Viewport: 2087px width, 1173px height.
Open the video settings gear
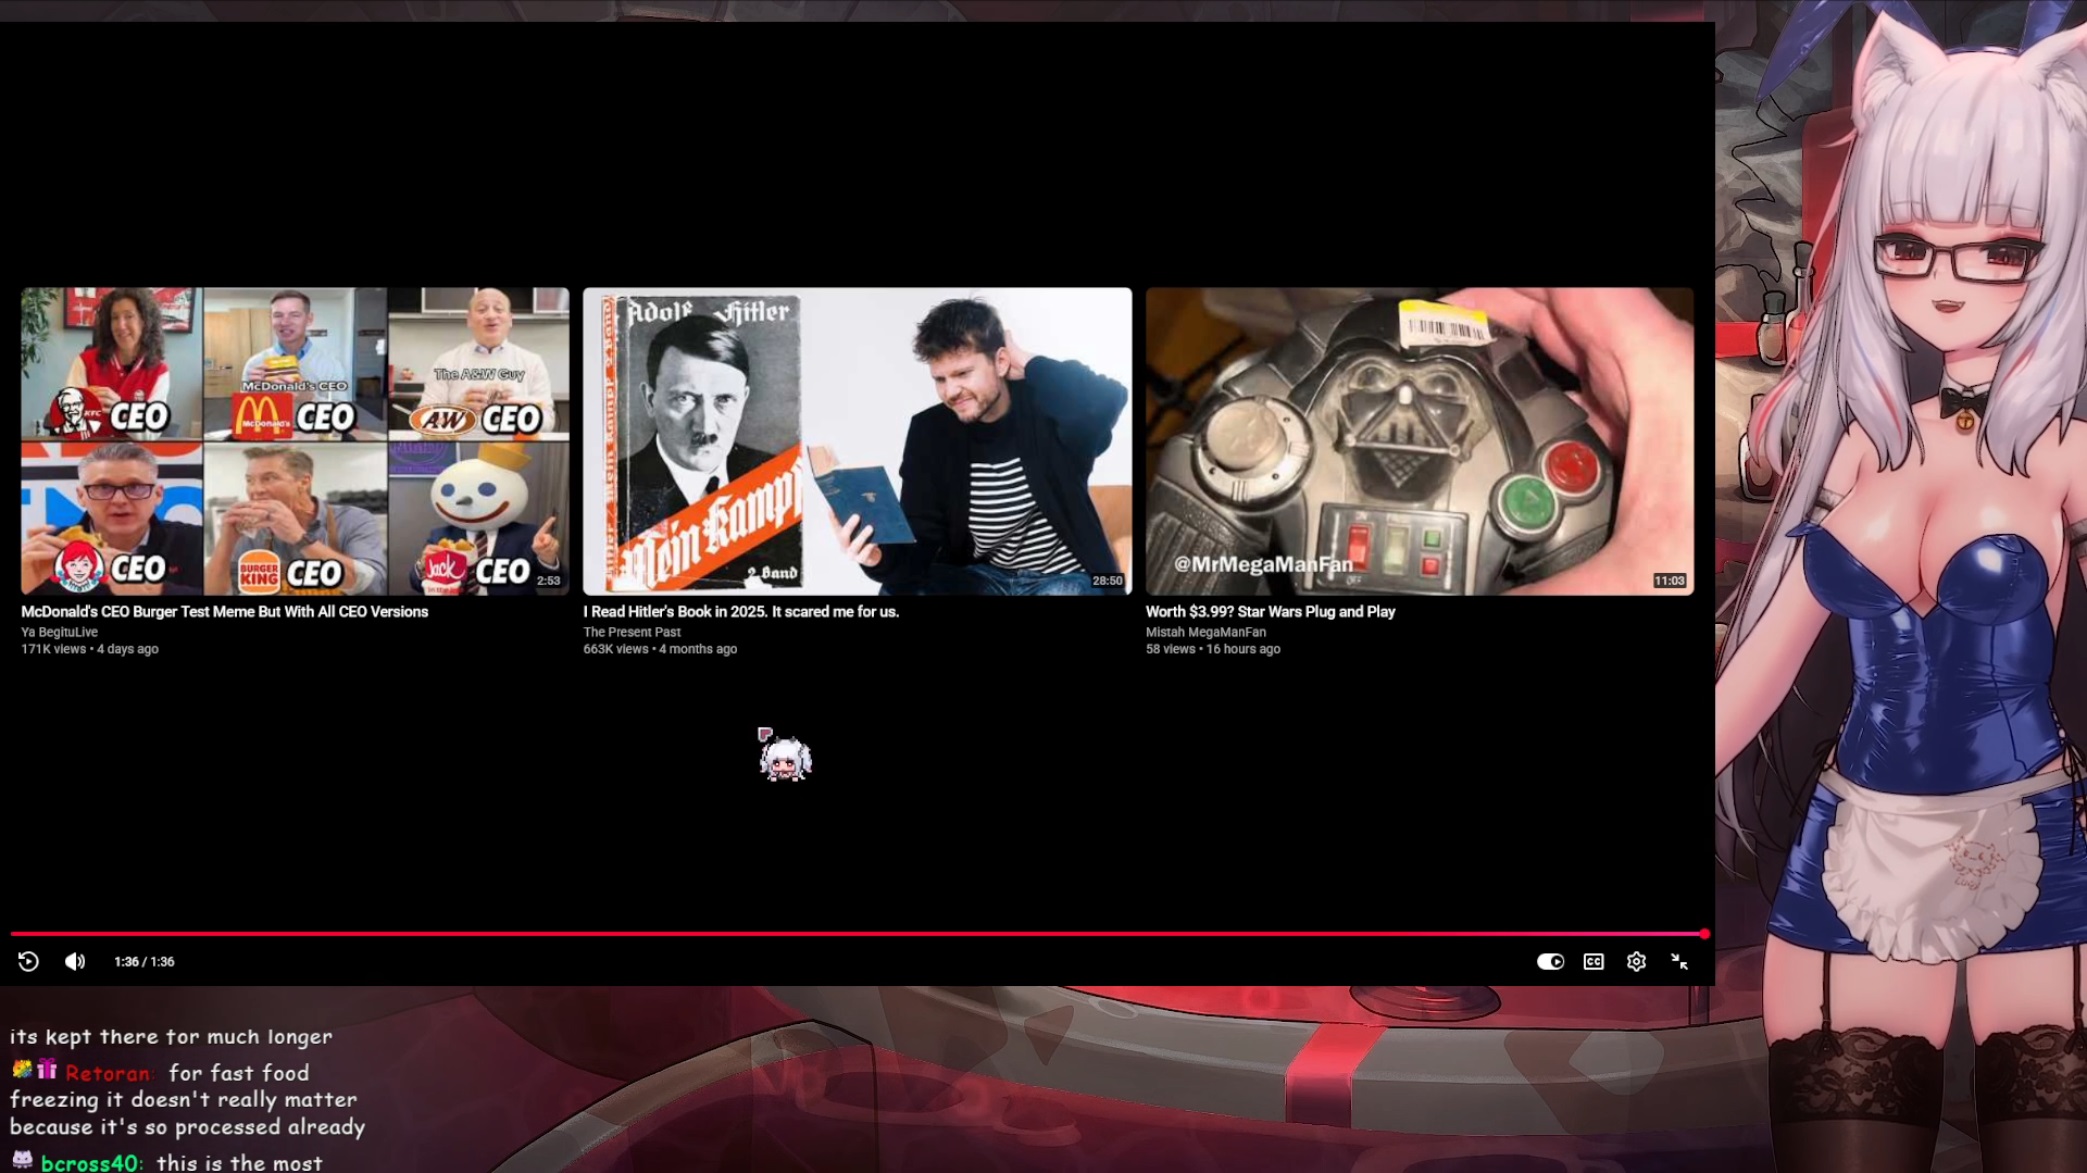(1636, 961)
